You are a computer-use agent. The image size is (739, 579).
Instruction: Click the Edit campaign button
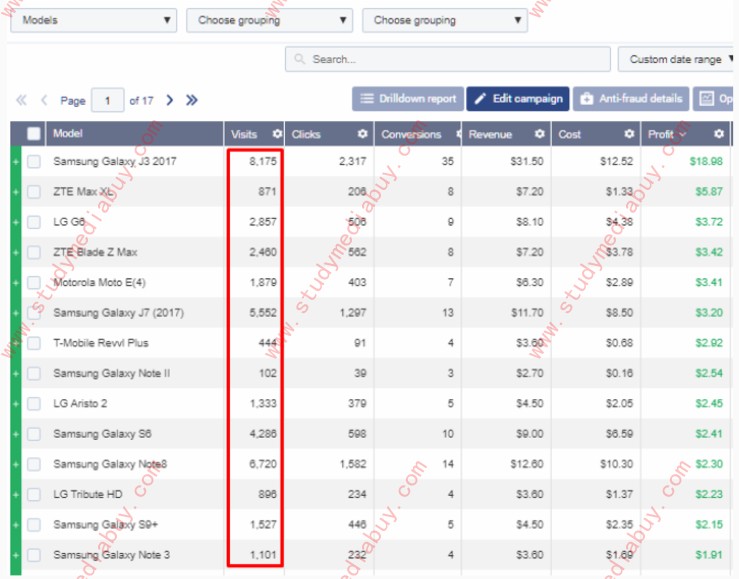(x=518, y=99)
